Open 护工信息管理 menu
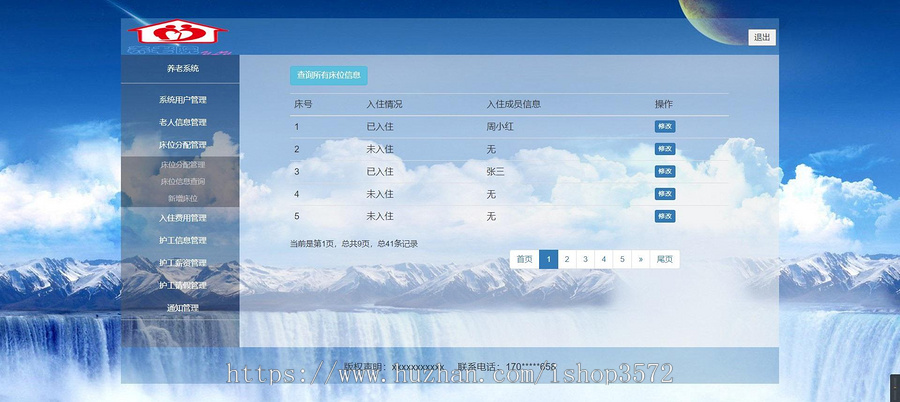This screenshot has height=402, width=900. pos(183,240)
